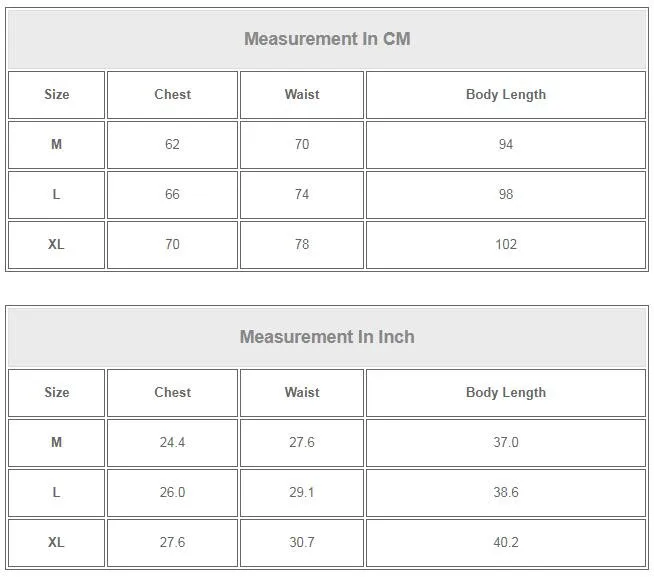Click the waist value 74 cell
This screenshot has height=577, width=654.
302,195
